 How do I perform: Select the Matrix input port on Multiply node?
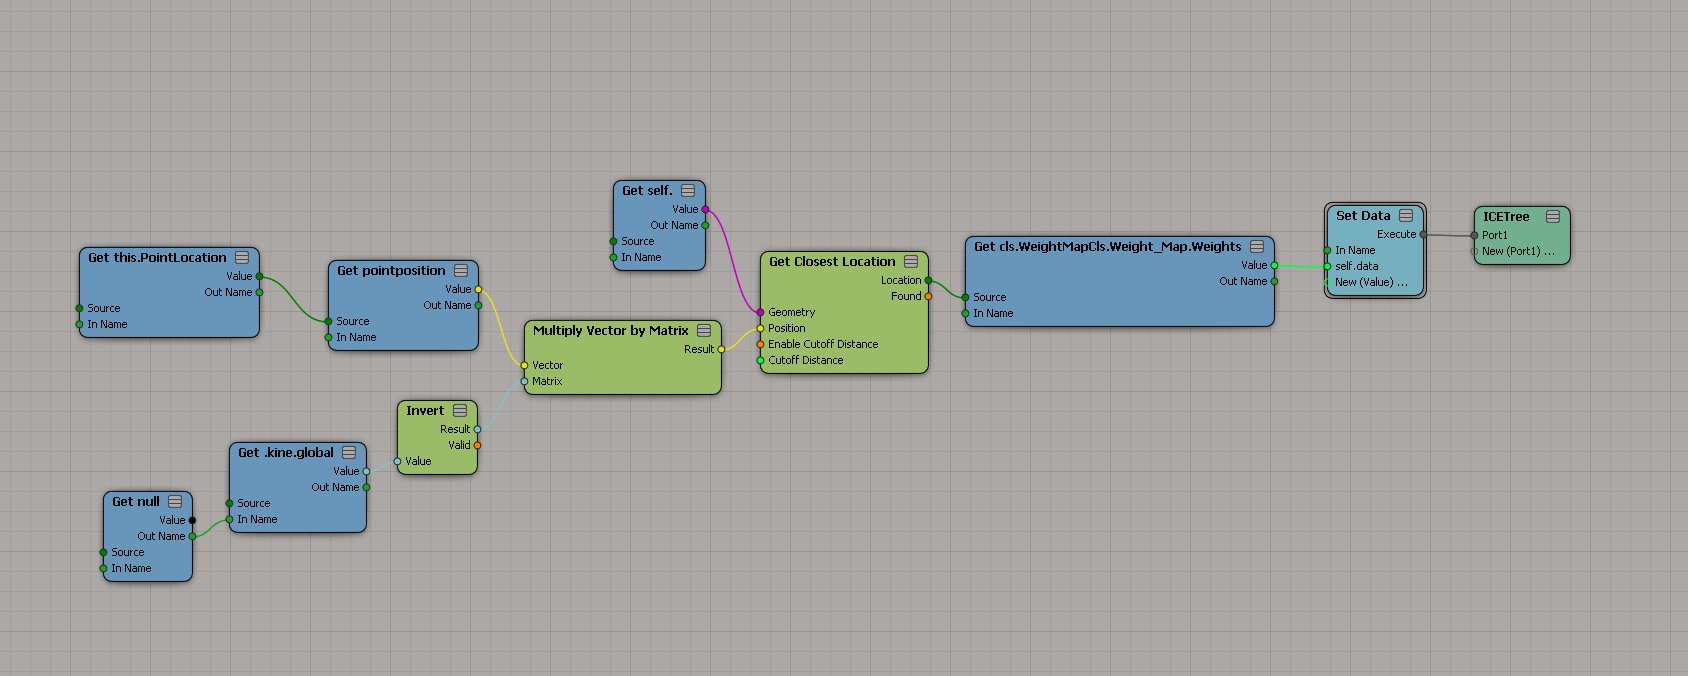pos(524,381)
